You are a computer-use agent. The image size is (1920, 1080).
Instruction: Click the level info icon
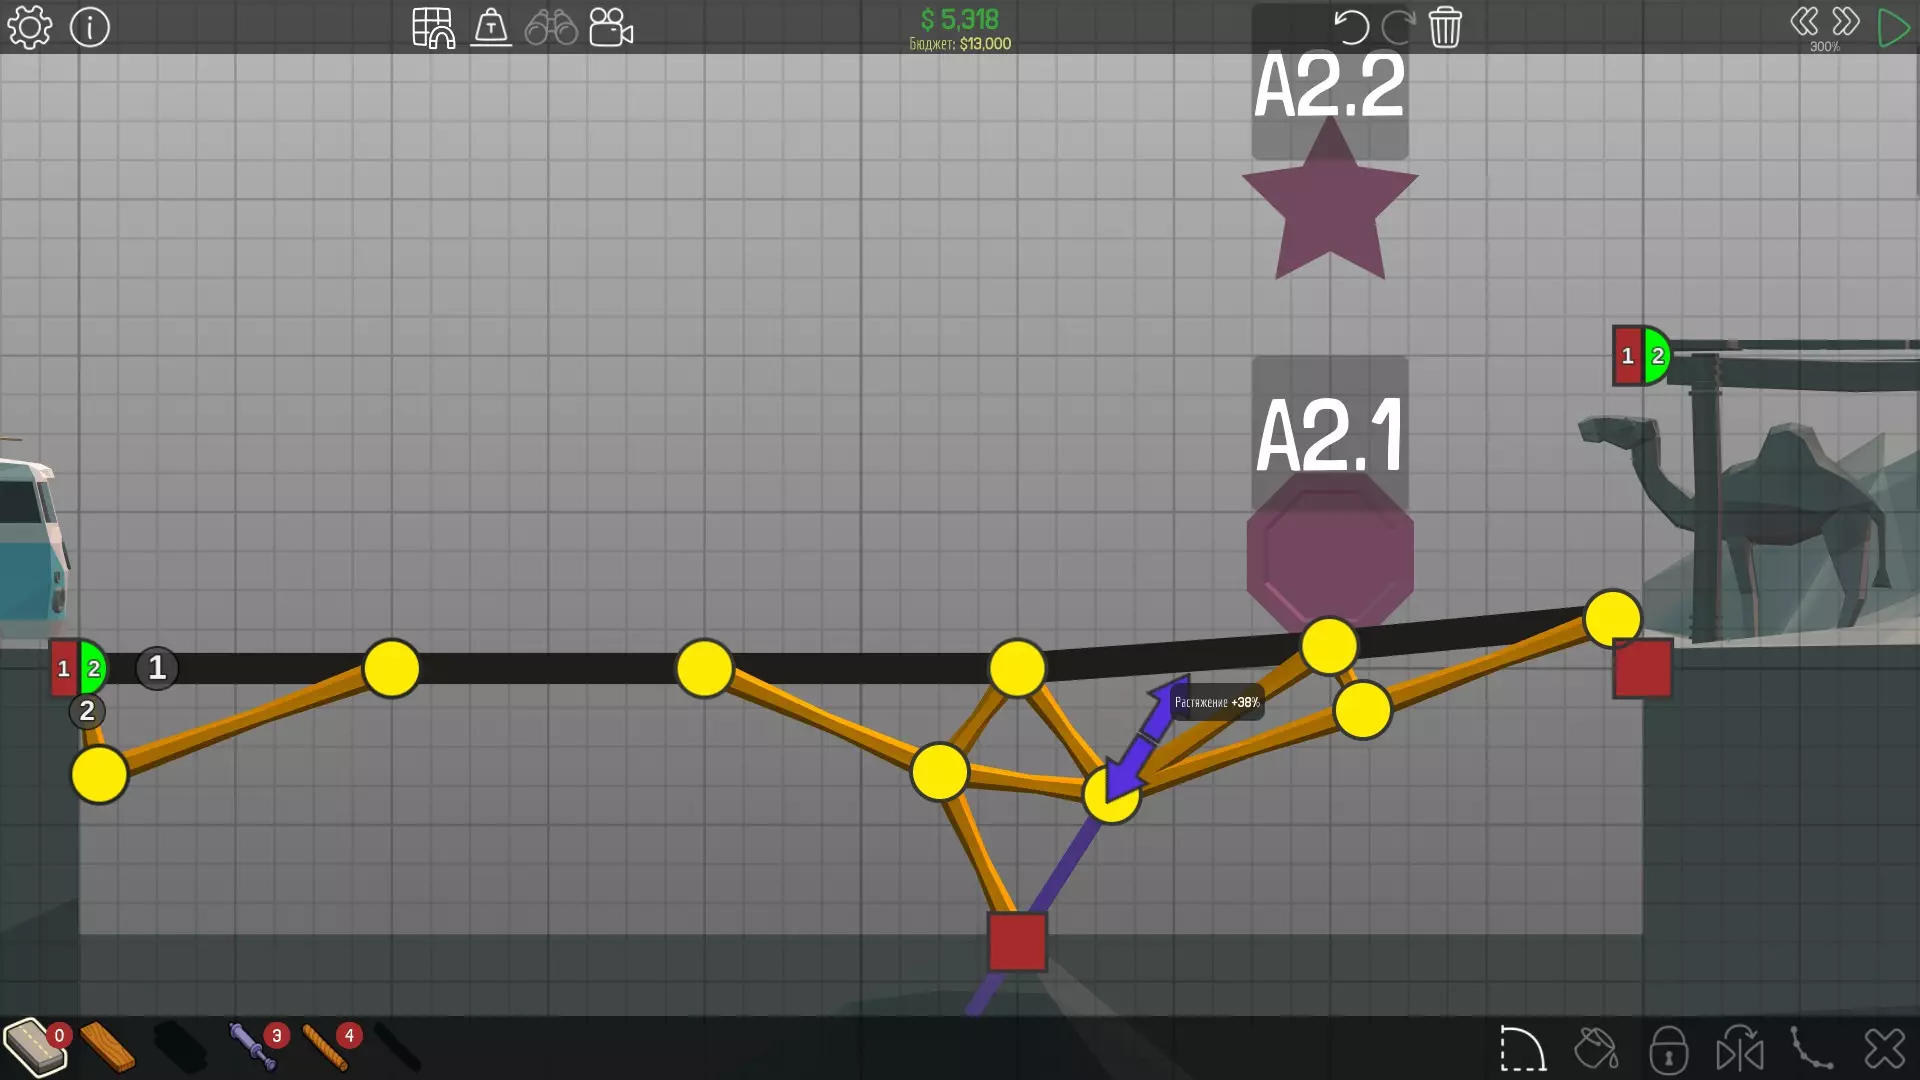(90, 27)
